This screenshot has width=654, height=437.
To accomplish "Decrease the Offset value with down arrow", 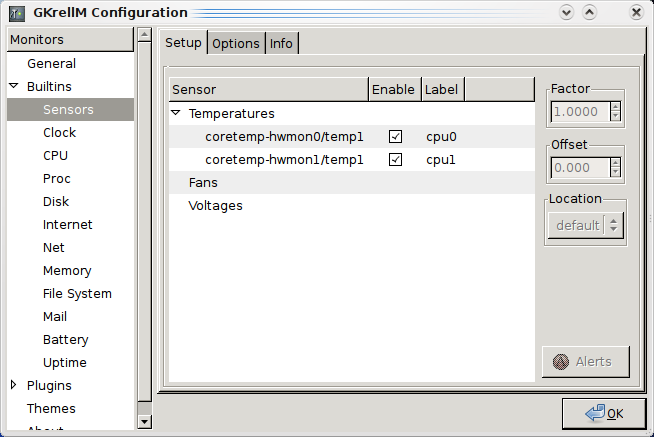I will click(615, 174).
